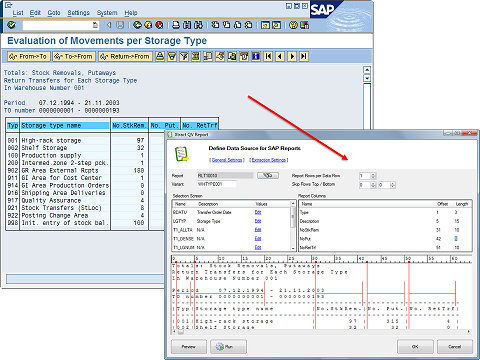480x360 pixels.
Task: Click Edit link for T1_ALLTA row
Action: (258, 230)
